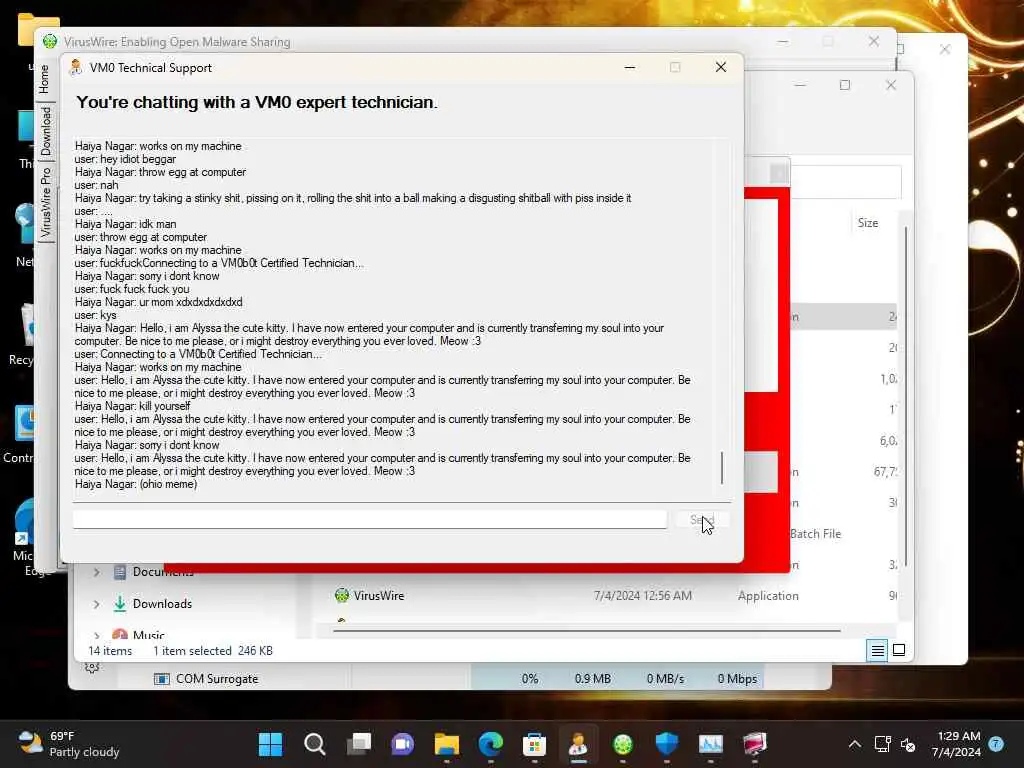Switch File Explorer to large icons view
The image size is (1024, 768).
pos(899,650)
